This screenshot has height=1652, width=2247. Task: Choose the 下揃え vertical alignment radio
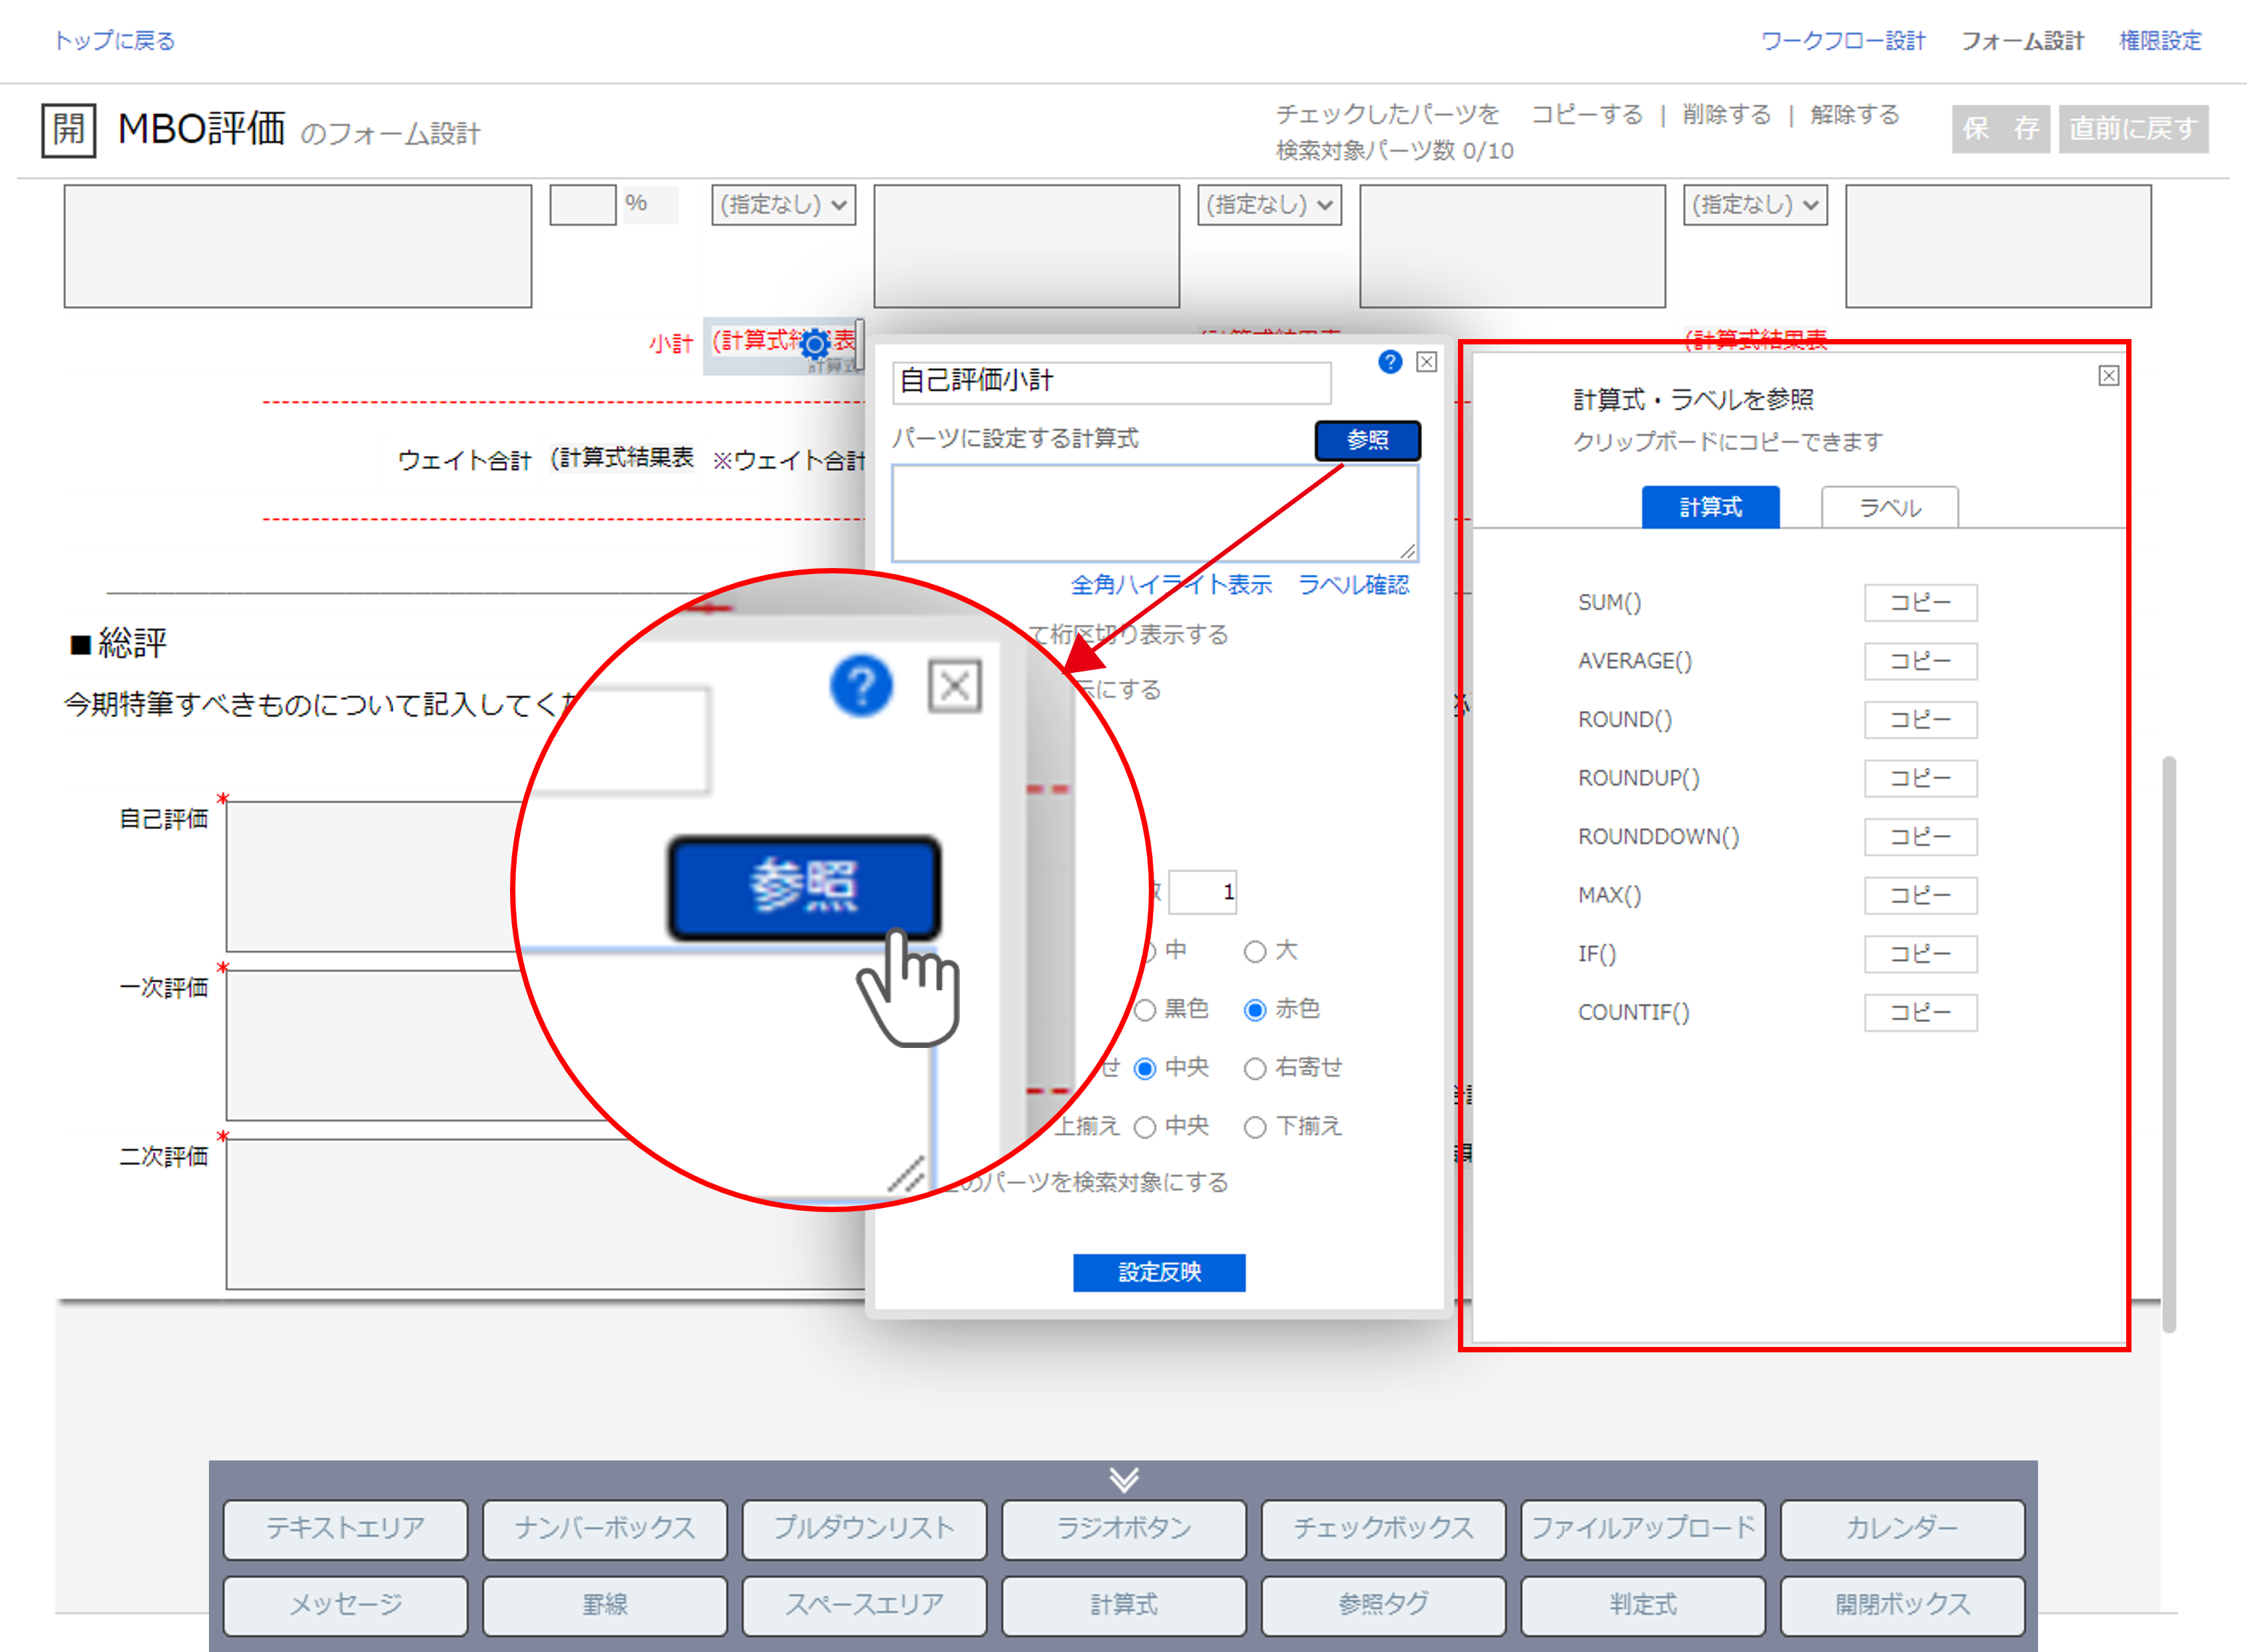pos(1255,1128)
